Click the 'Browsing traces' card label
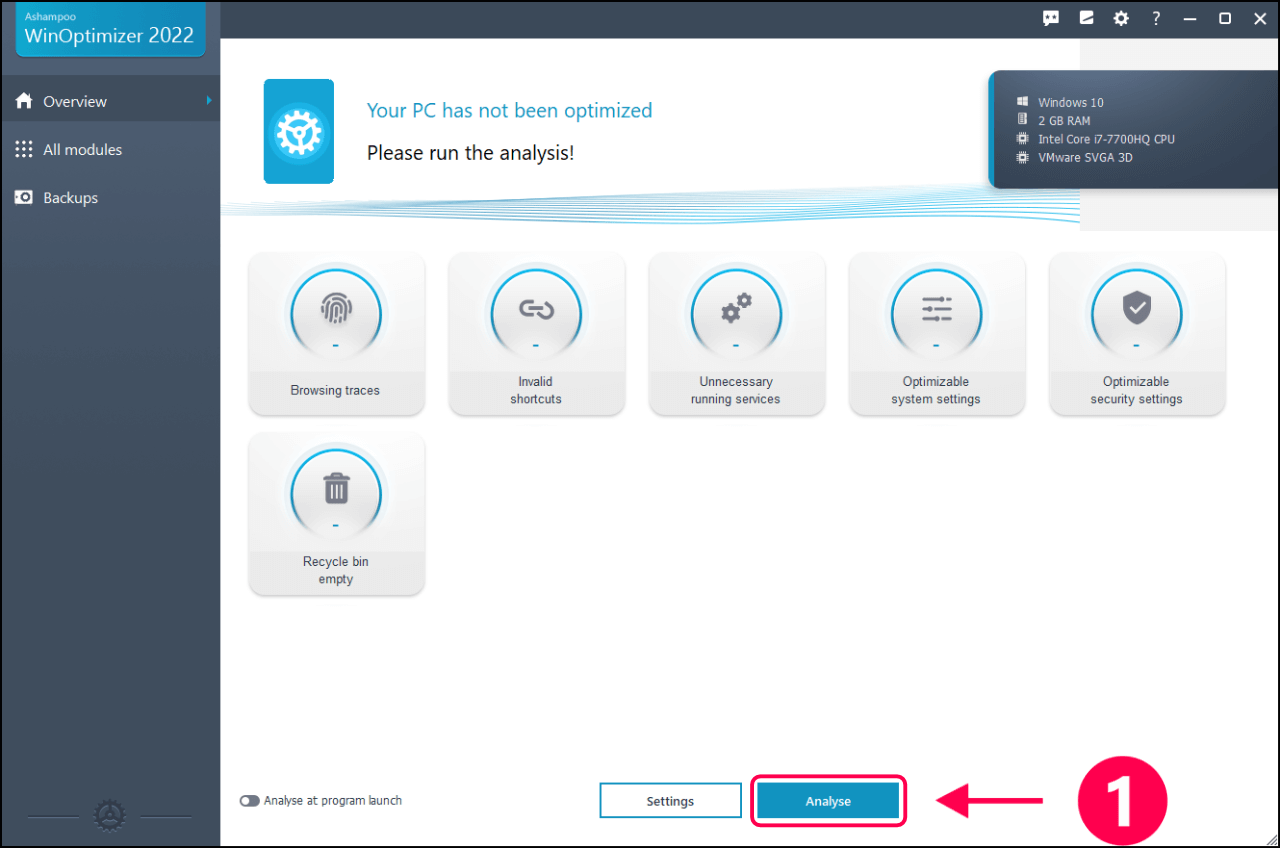 tap(335, 390)
